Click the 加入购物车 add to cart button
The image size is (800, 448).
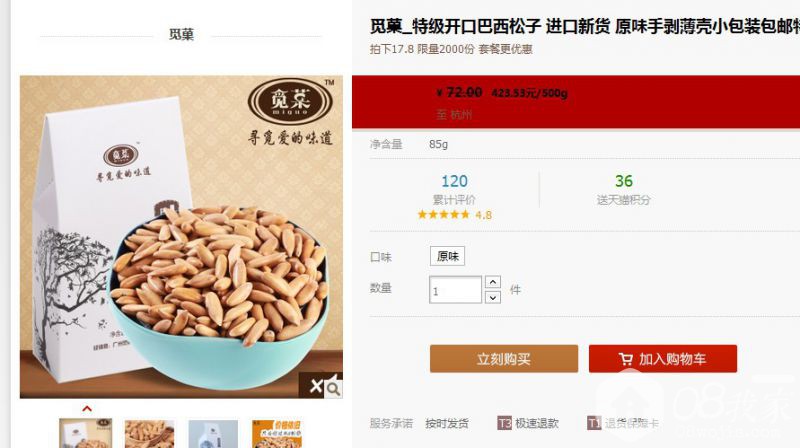[663, 359]
